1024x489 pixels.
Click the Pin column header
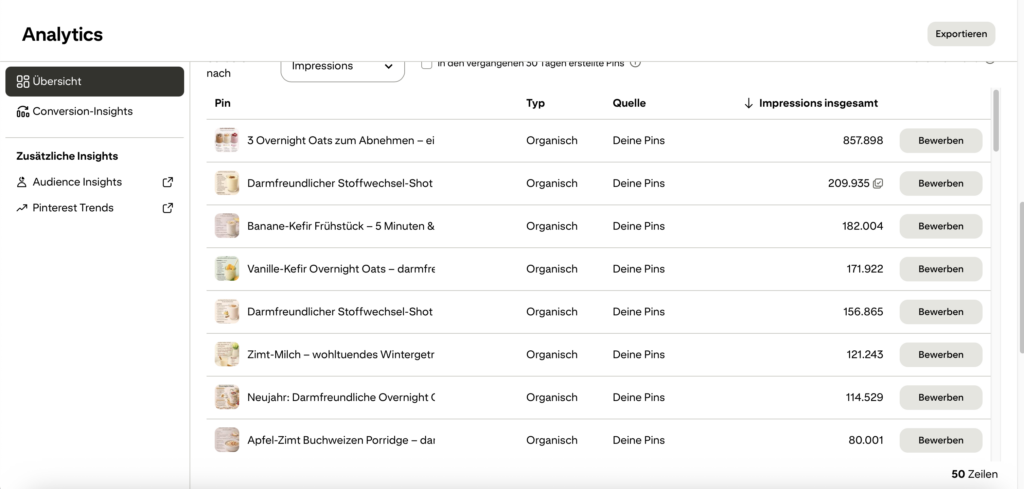tap(223, 103)
